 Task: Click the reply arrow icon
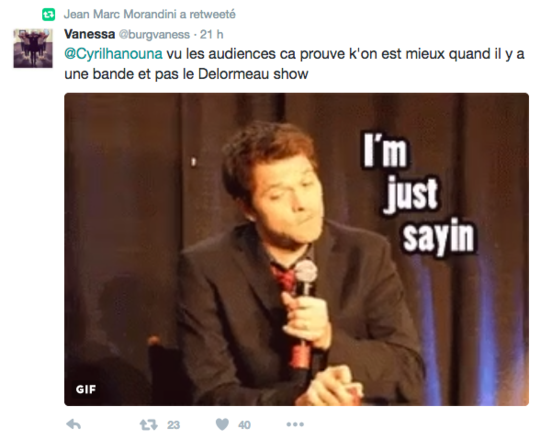point(74,425)
